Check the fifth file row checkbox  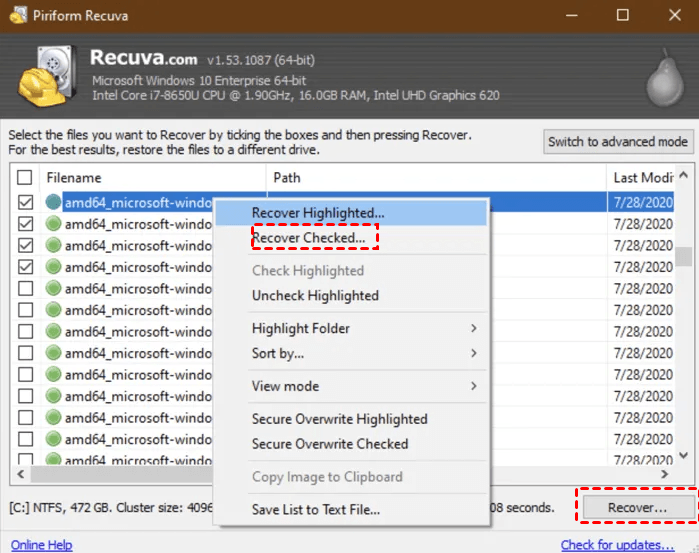click(25, 288)
